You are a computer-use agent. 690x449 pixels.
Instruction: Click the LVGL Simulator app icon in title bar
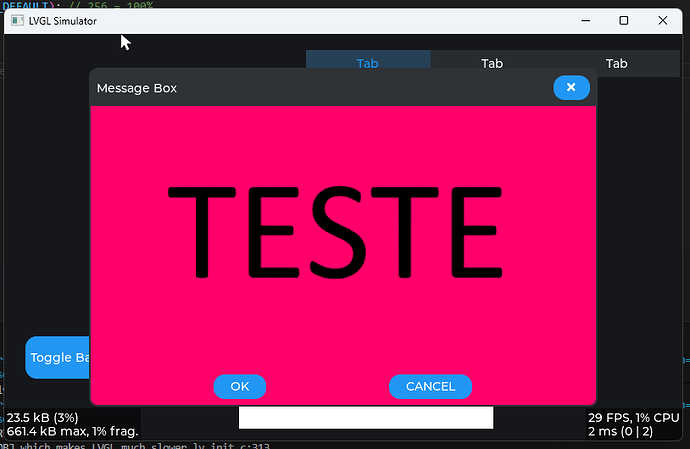pyautogui.click(x=18, y=21)
